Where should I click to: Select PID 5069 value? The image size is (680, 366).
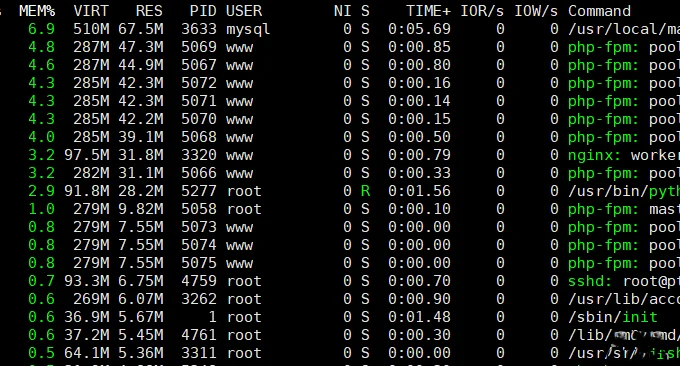coord(199,47)
